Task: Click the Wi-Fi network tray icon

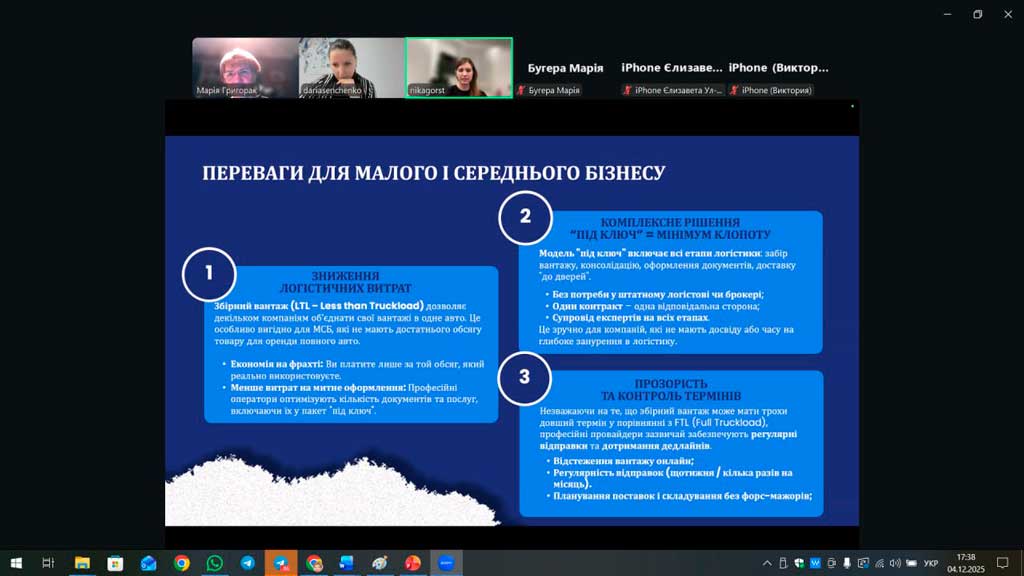Action: point(879,563)
